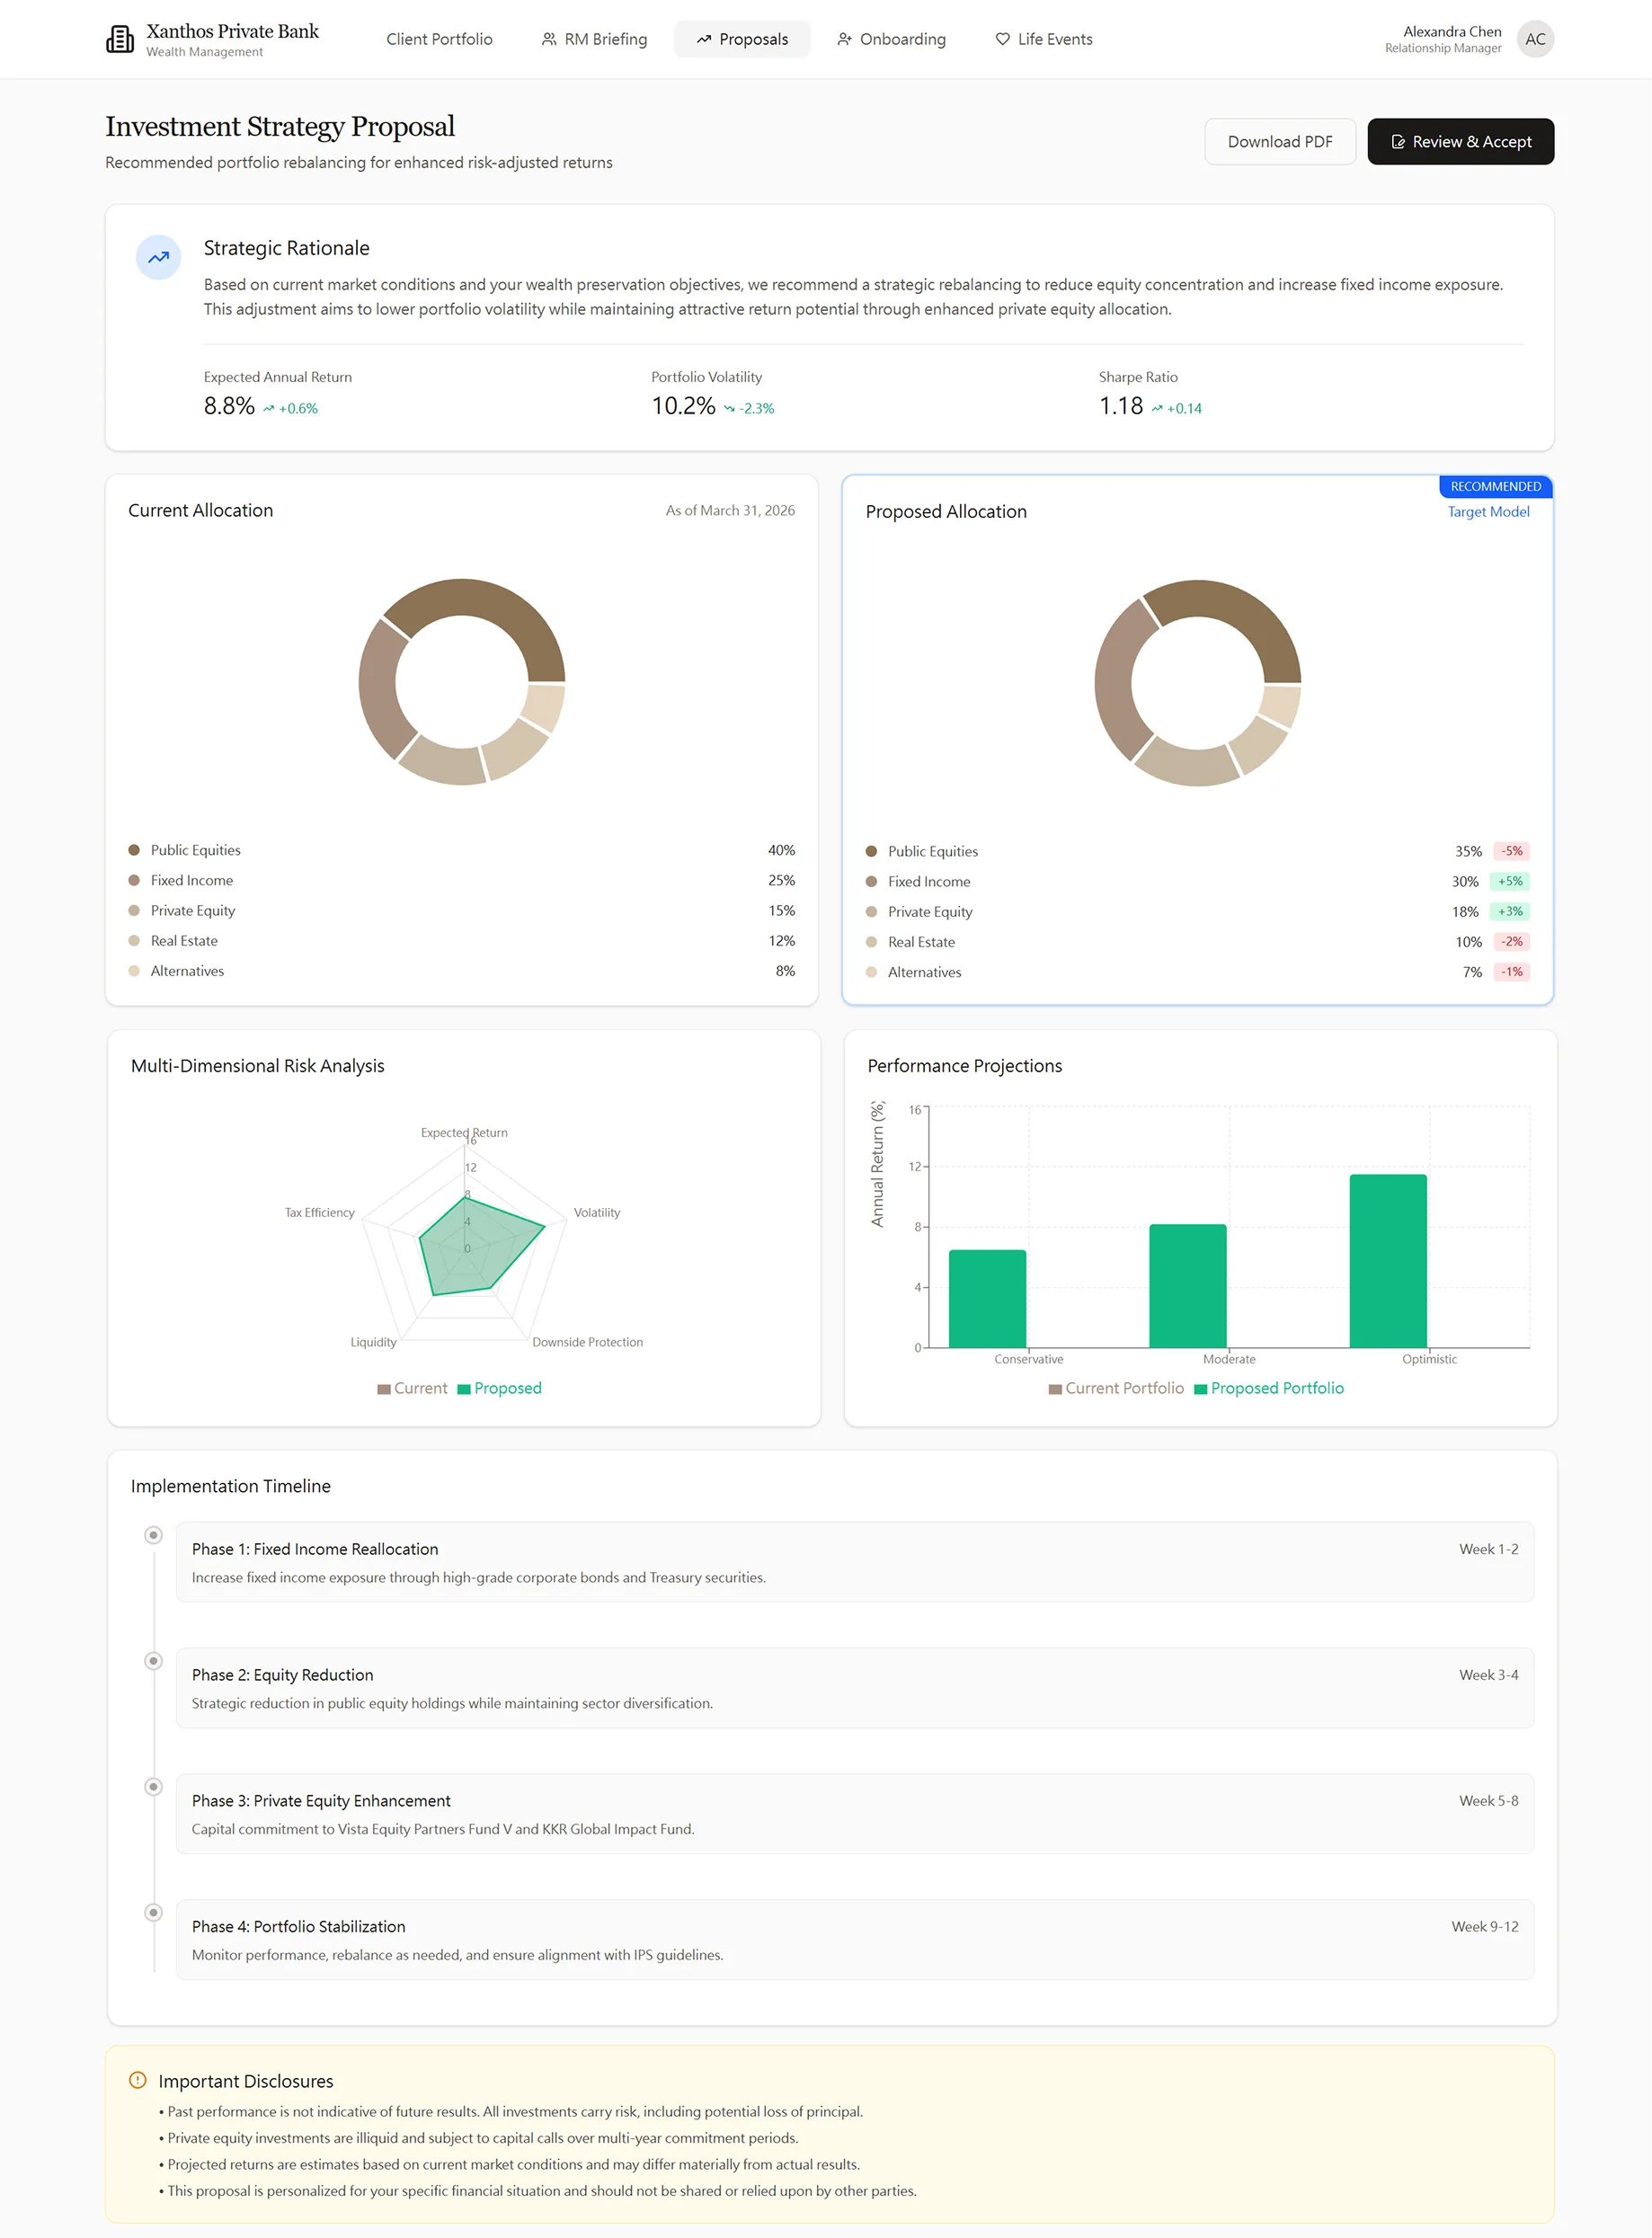Click the pen icon on Review & Accept button

pos(1400,141)
